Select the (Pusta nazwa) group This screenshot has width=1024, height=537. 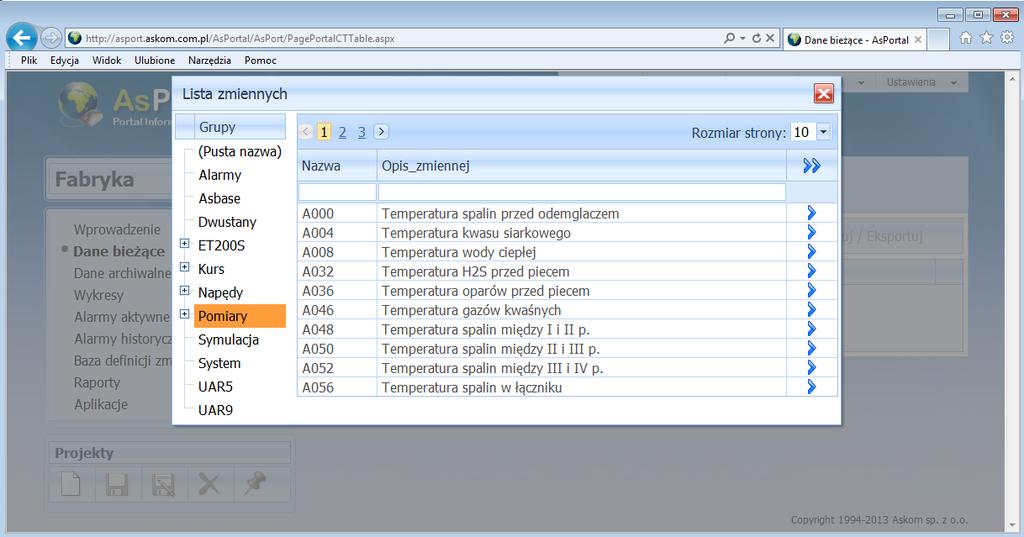[240, 152]
